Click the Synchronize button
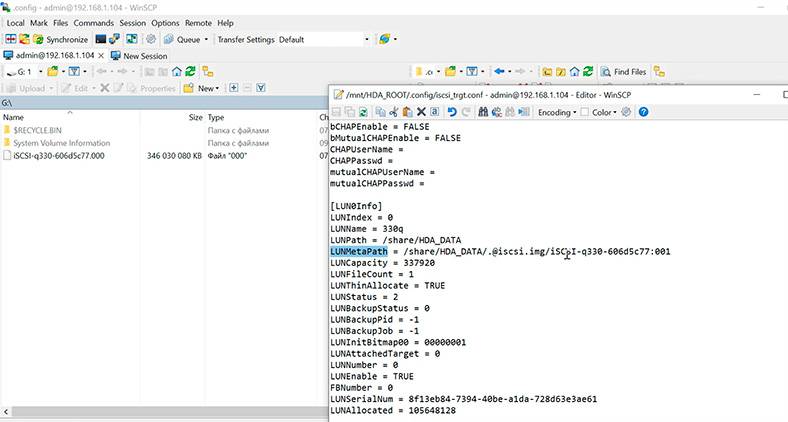Viewport: 788px width, 422px height. 61,39
